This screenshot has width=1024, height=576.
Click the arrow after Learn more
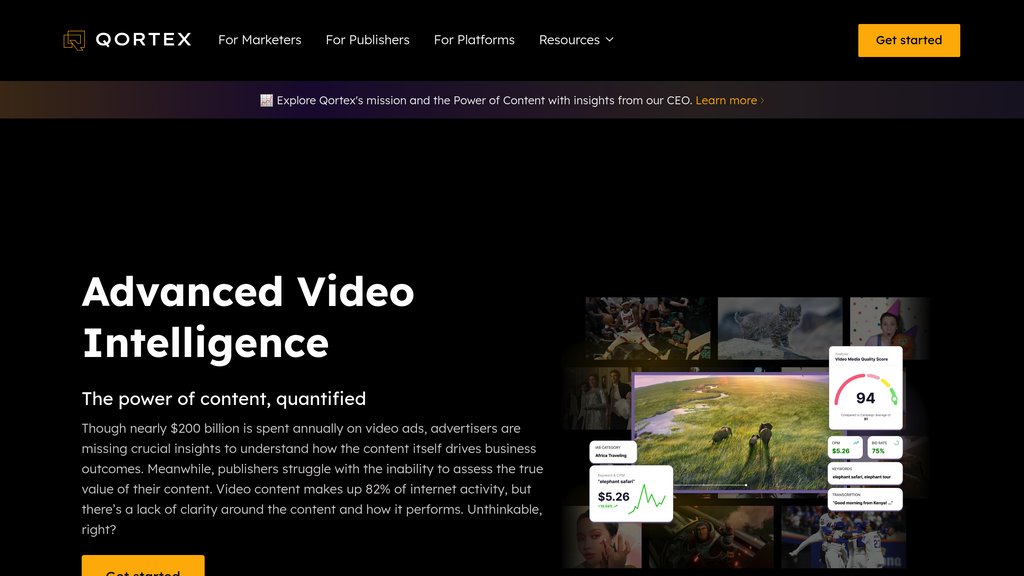pos(762,100)
